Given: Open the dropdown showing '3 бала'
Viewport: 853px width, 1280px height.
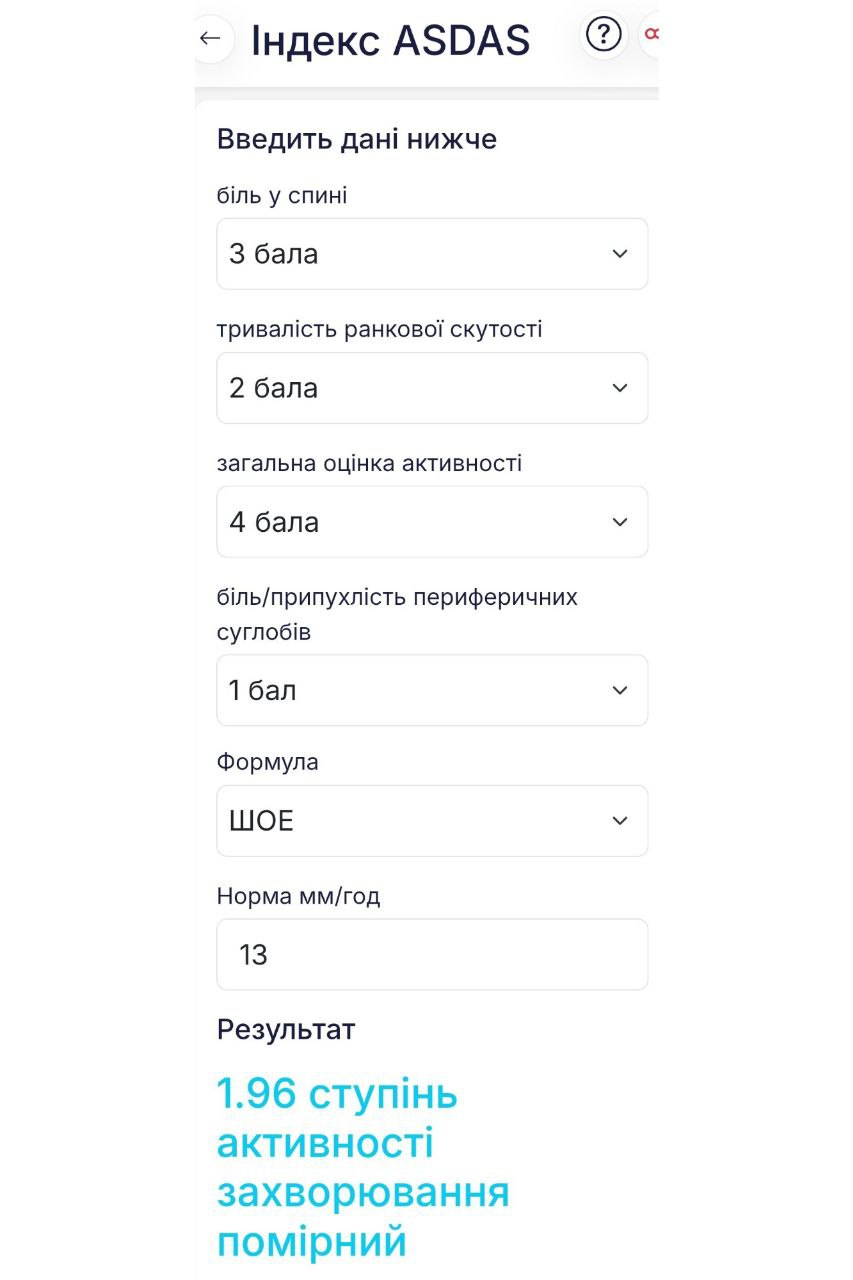Looking at the screenshot, I should tap(400, 254).
